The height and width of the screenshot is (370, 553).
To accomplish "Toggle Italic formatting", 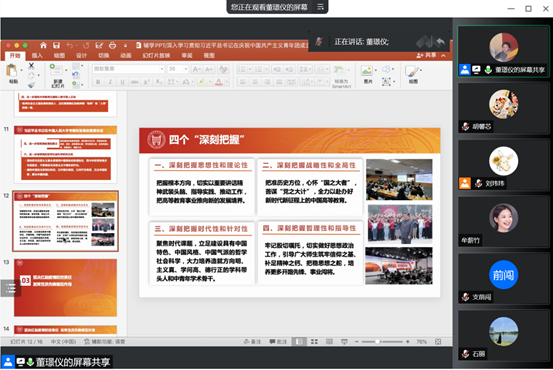I will pos(110,82).
